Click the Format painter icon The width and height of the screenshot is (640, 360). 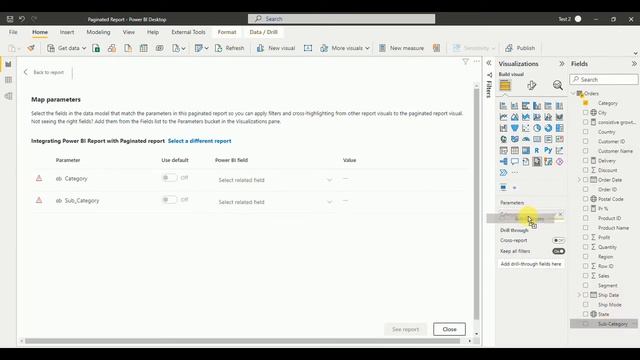coord(31,48)
